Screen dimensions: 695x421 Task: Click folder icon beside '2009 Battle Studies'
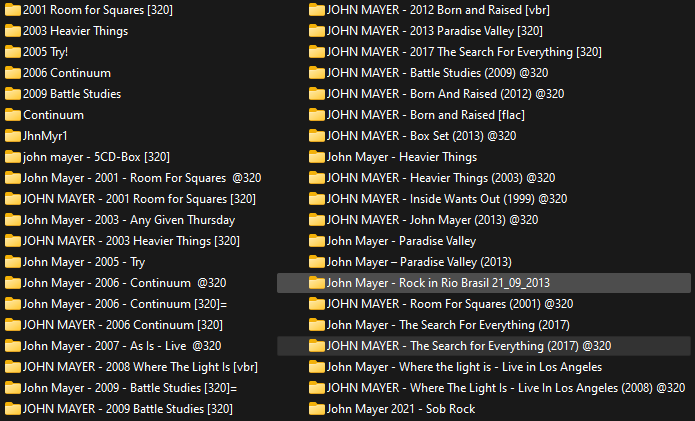pos(12,94)
